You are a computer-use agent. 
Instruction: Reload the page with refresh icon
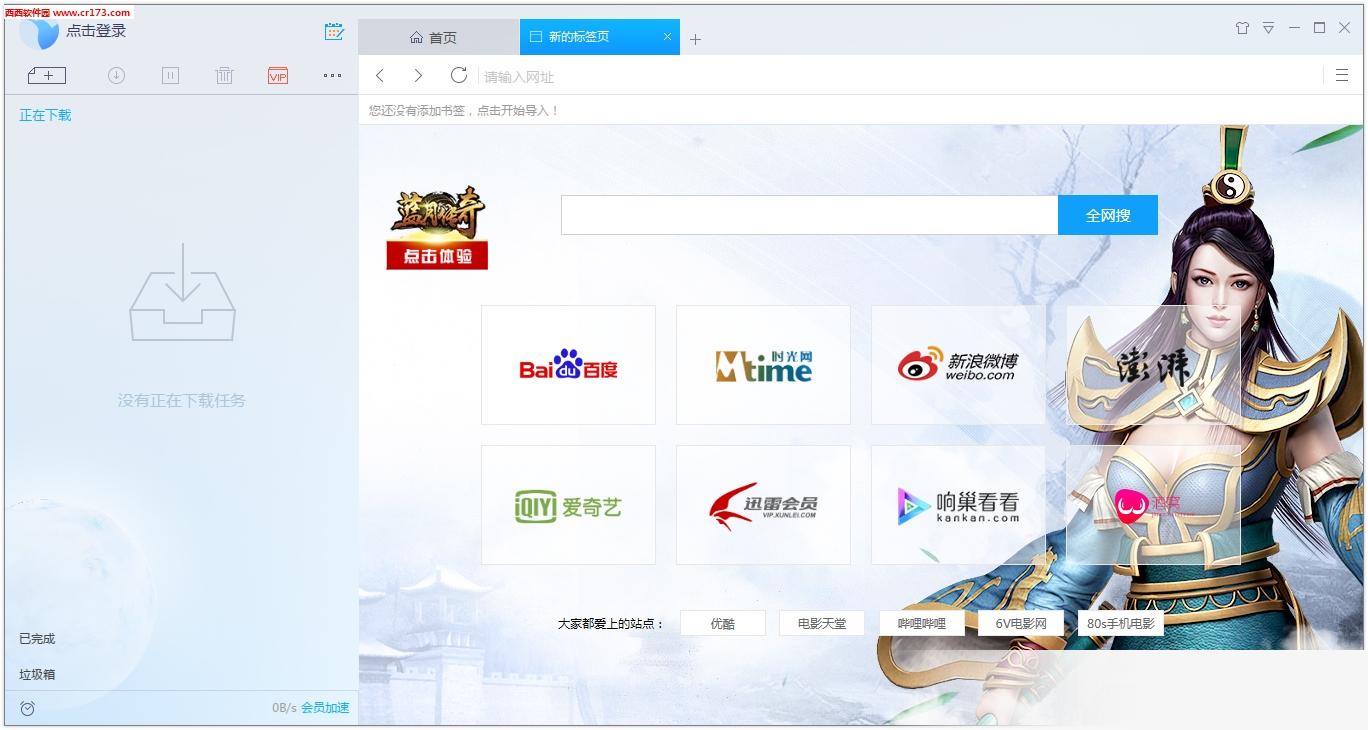458,75
